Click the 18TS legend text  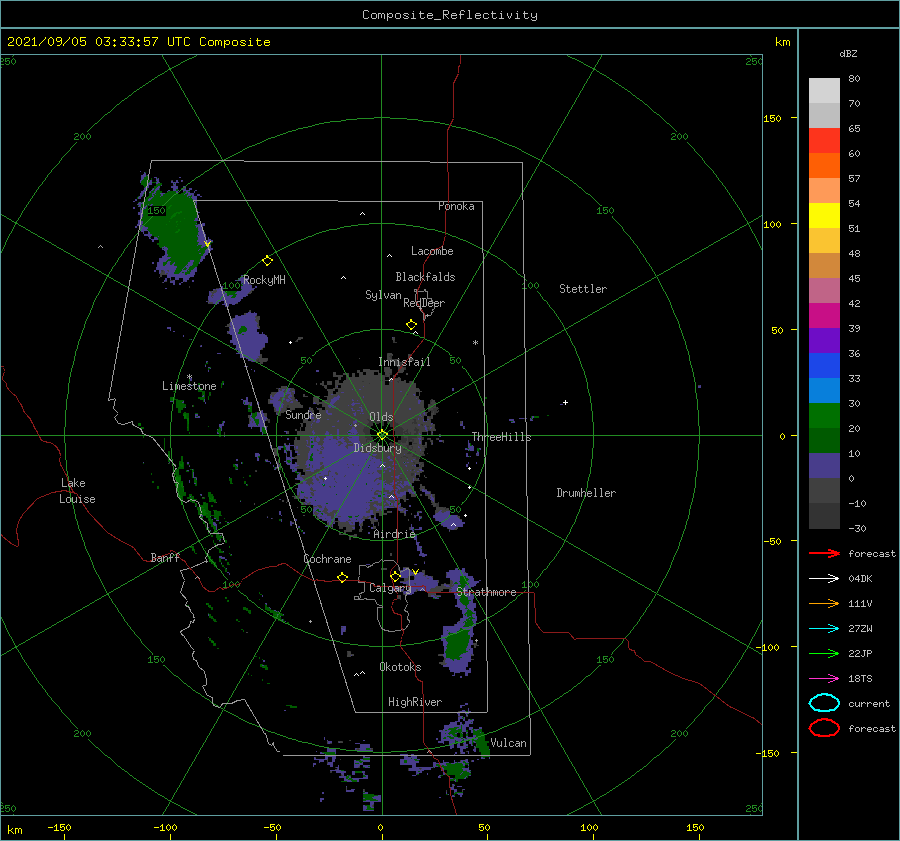860,679
